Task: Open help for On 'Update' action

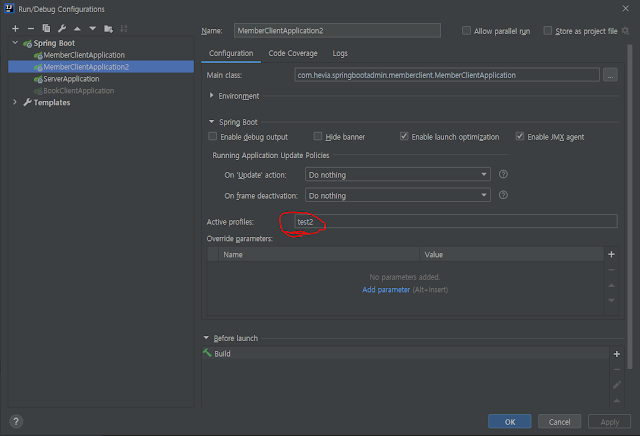Action: click(503, 174)
